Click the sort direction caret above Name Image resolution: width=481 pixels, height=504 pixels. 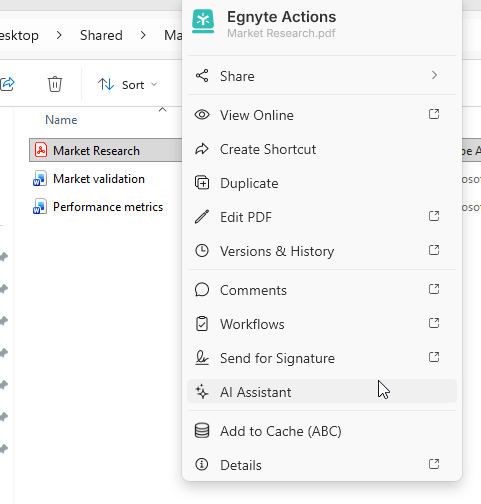pos(162,109)
